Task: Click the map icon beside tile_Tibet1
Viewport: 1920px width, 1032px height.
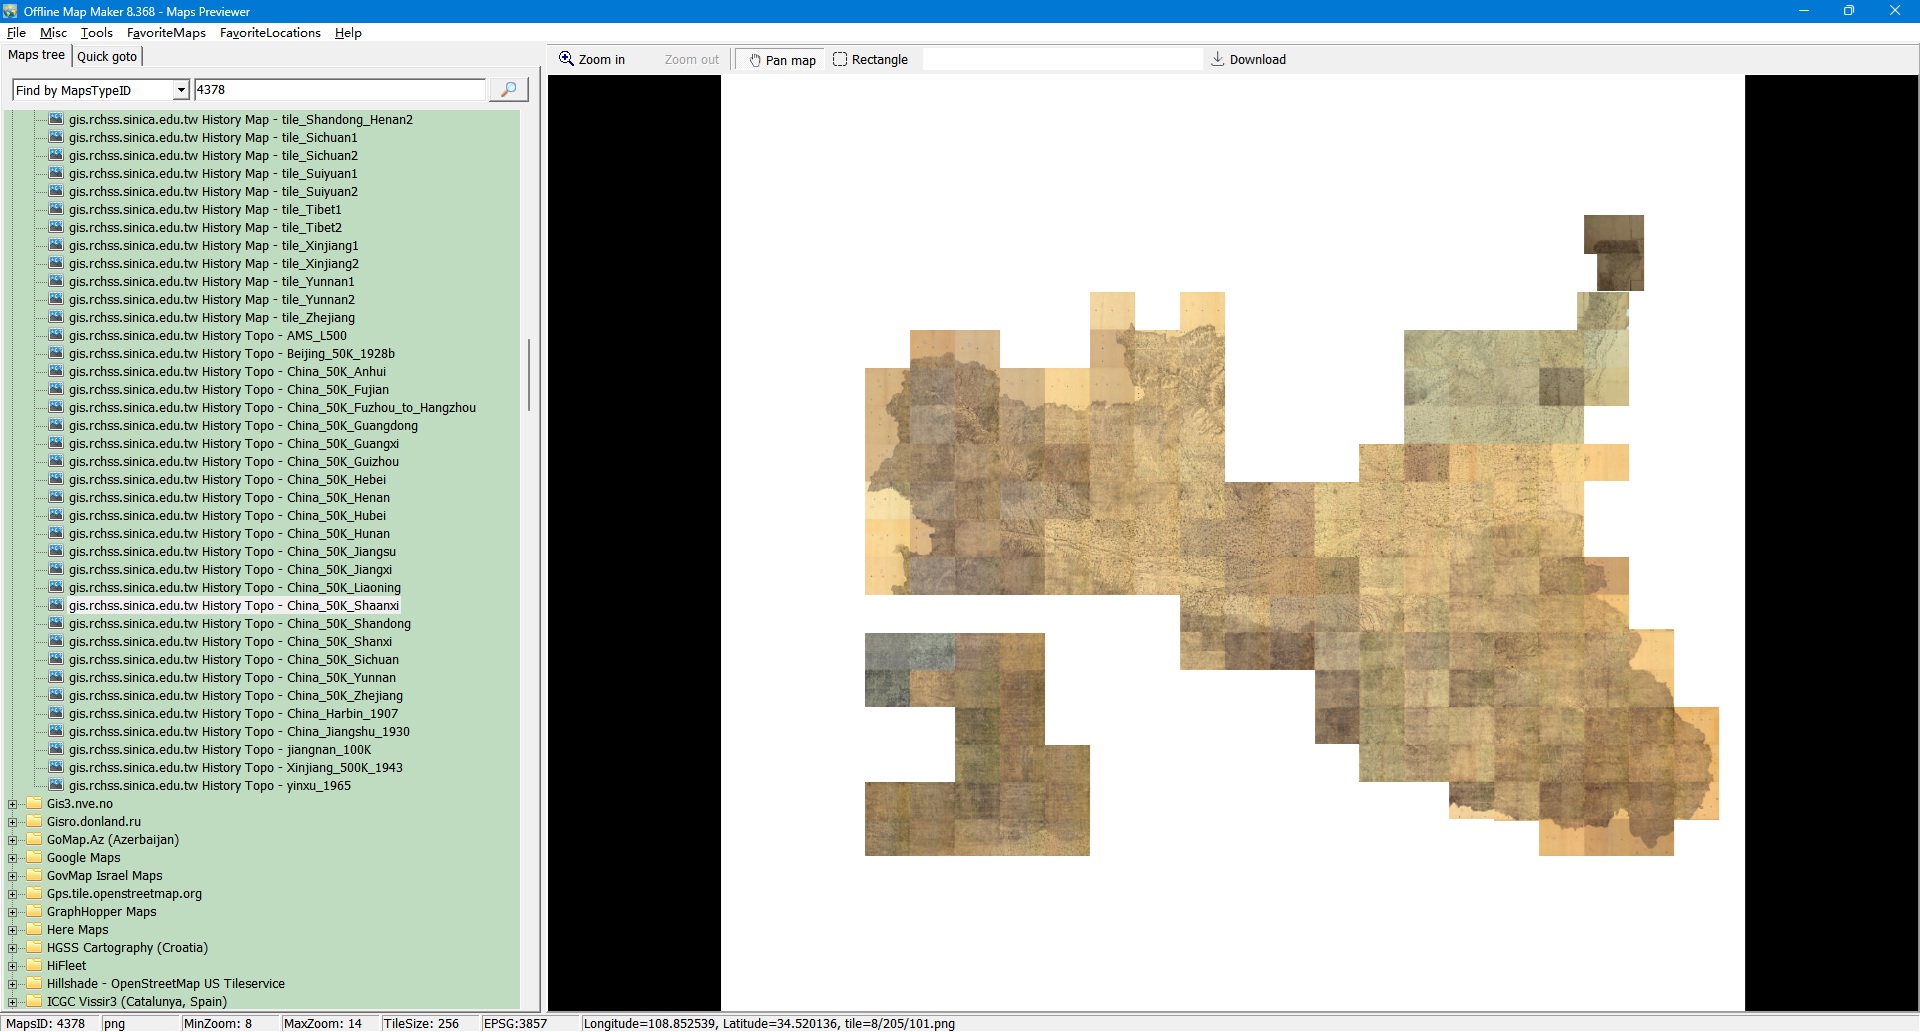Action: (x=56, y=210)
